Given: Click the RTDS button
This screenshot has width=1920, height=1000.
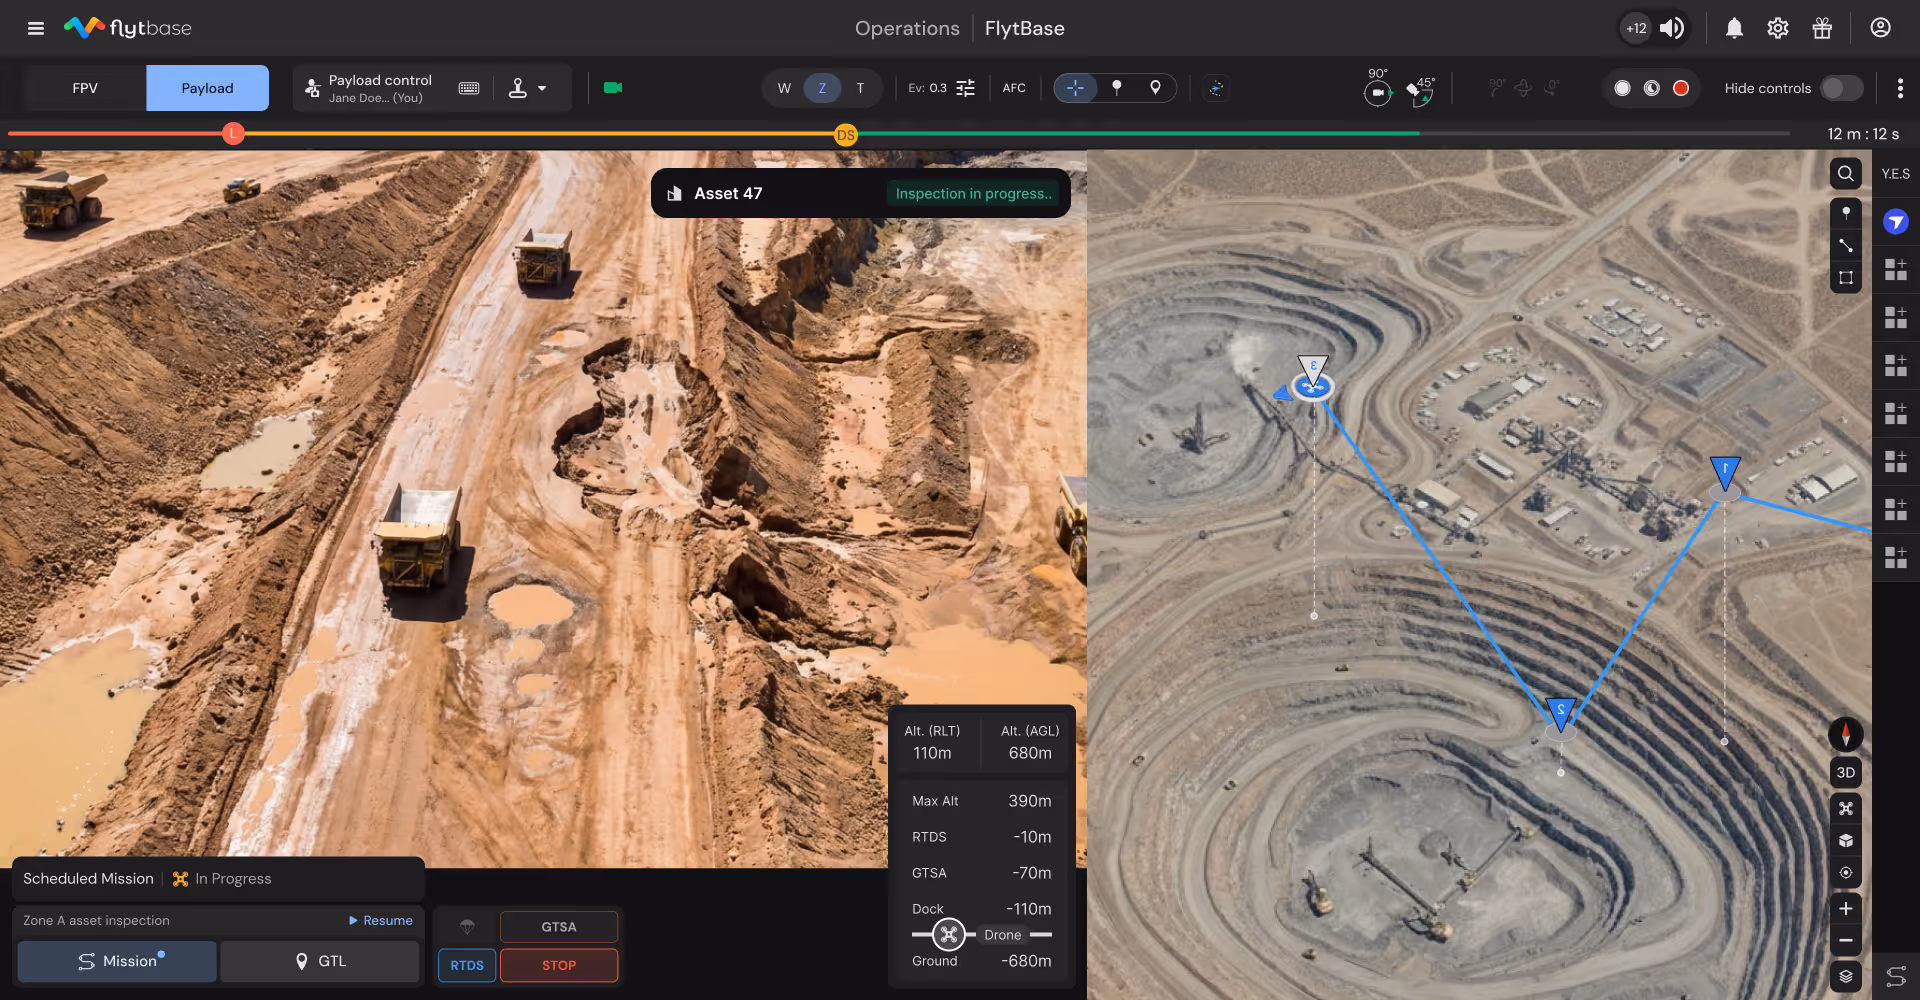Looking at the screenshot, I should coord(467,965).
